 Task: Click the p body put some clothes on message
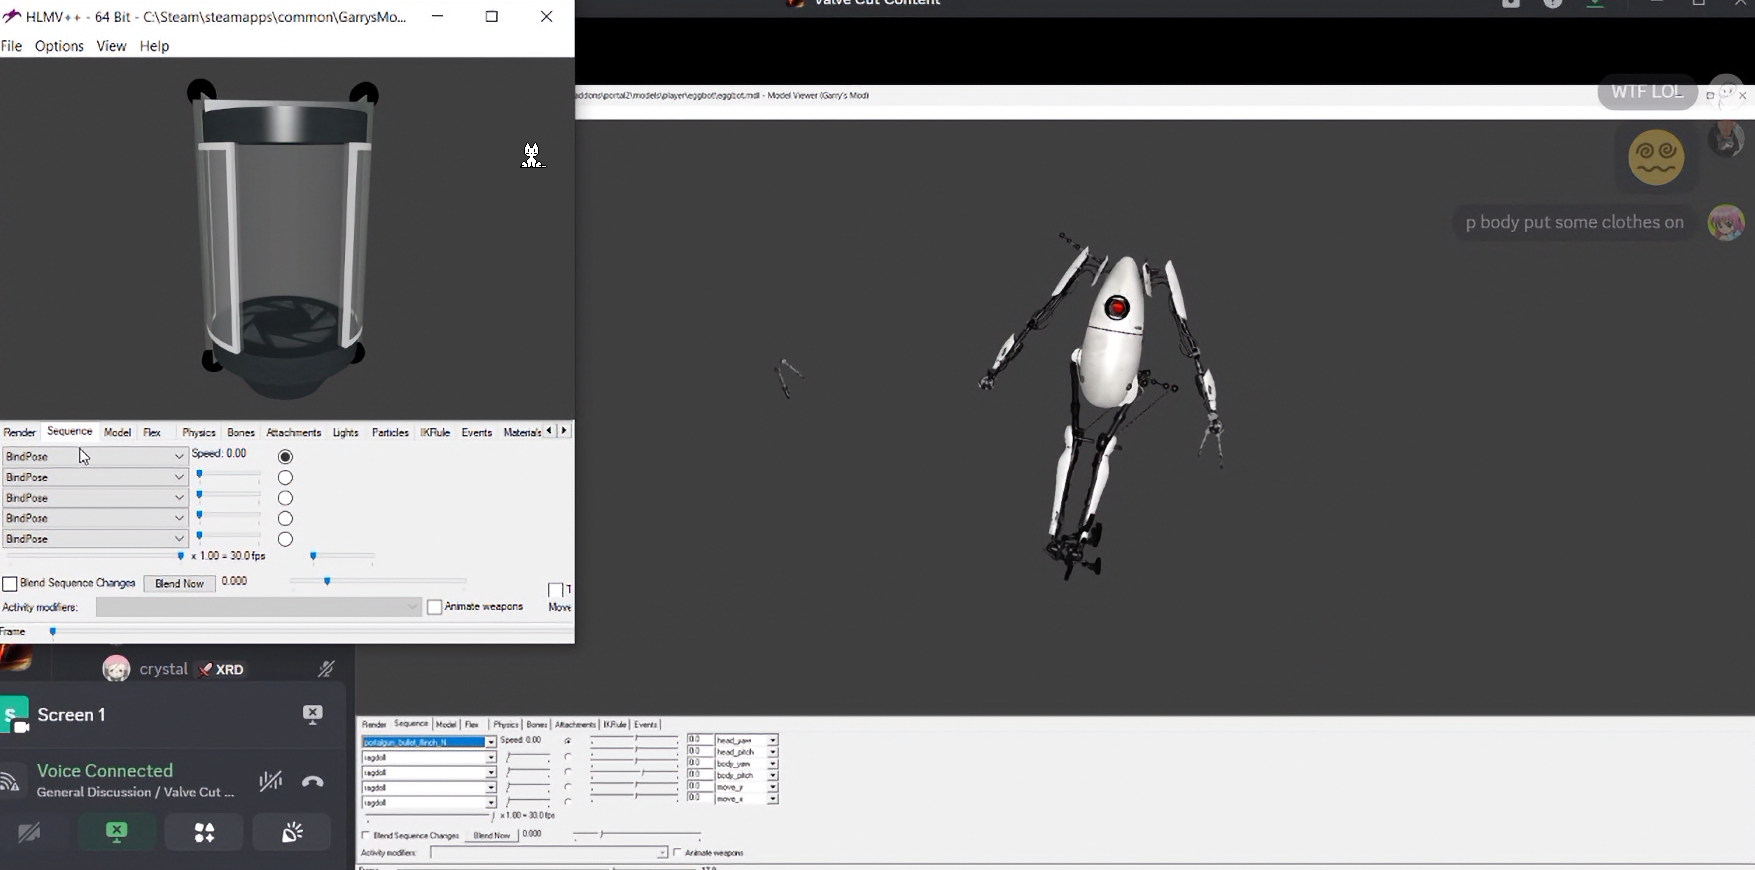[x=1575, y=223]
